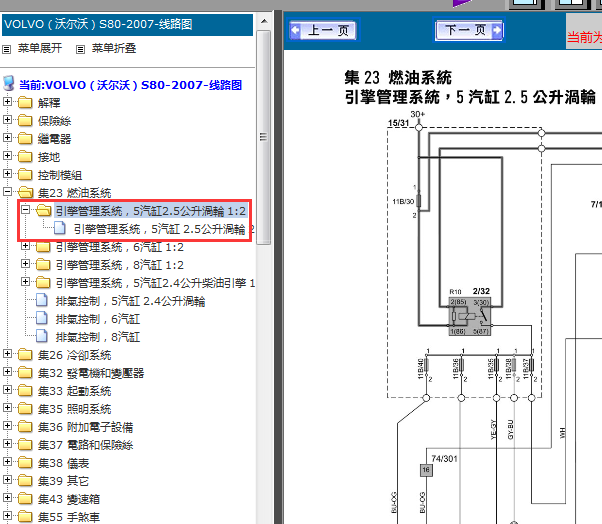This screenshot has height=524, width=602.
Task: Expand the 集36 附加電子設備 node
Action: [x=7, y=426]
